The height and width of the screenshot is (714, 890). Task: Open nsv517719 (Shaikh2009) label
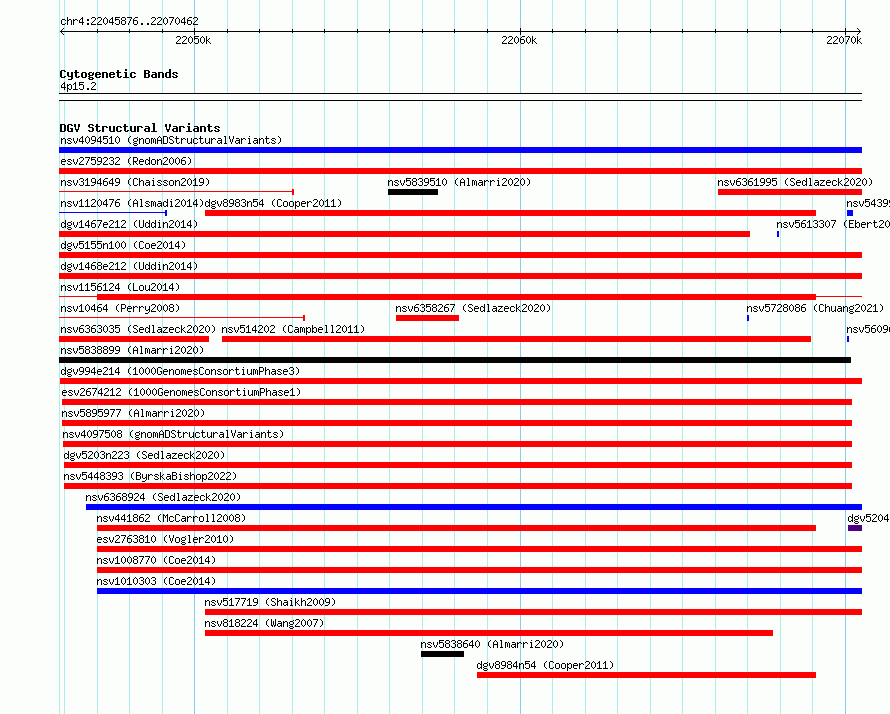(270, 602)
